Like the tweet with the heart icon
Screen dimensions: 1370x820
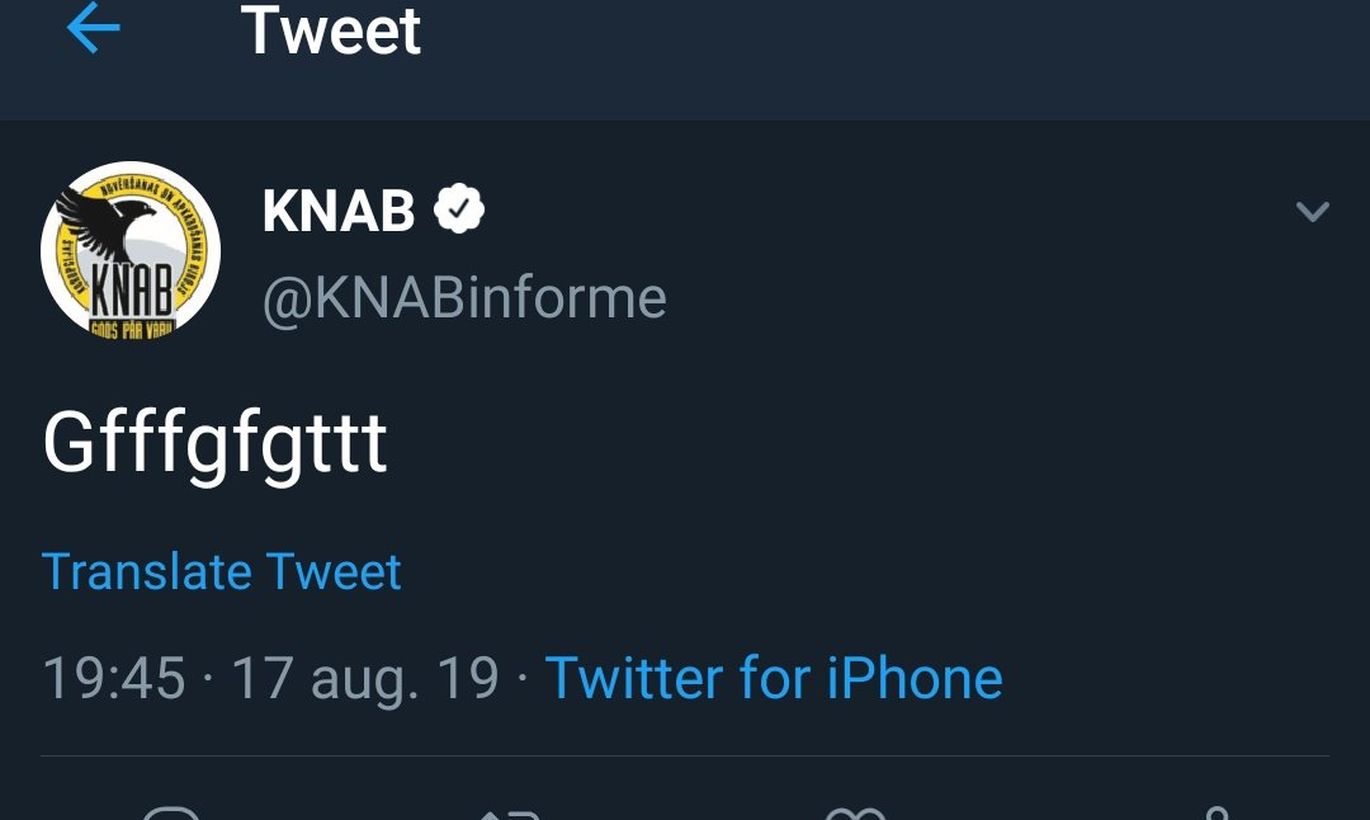point(856,813)
